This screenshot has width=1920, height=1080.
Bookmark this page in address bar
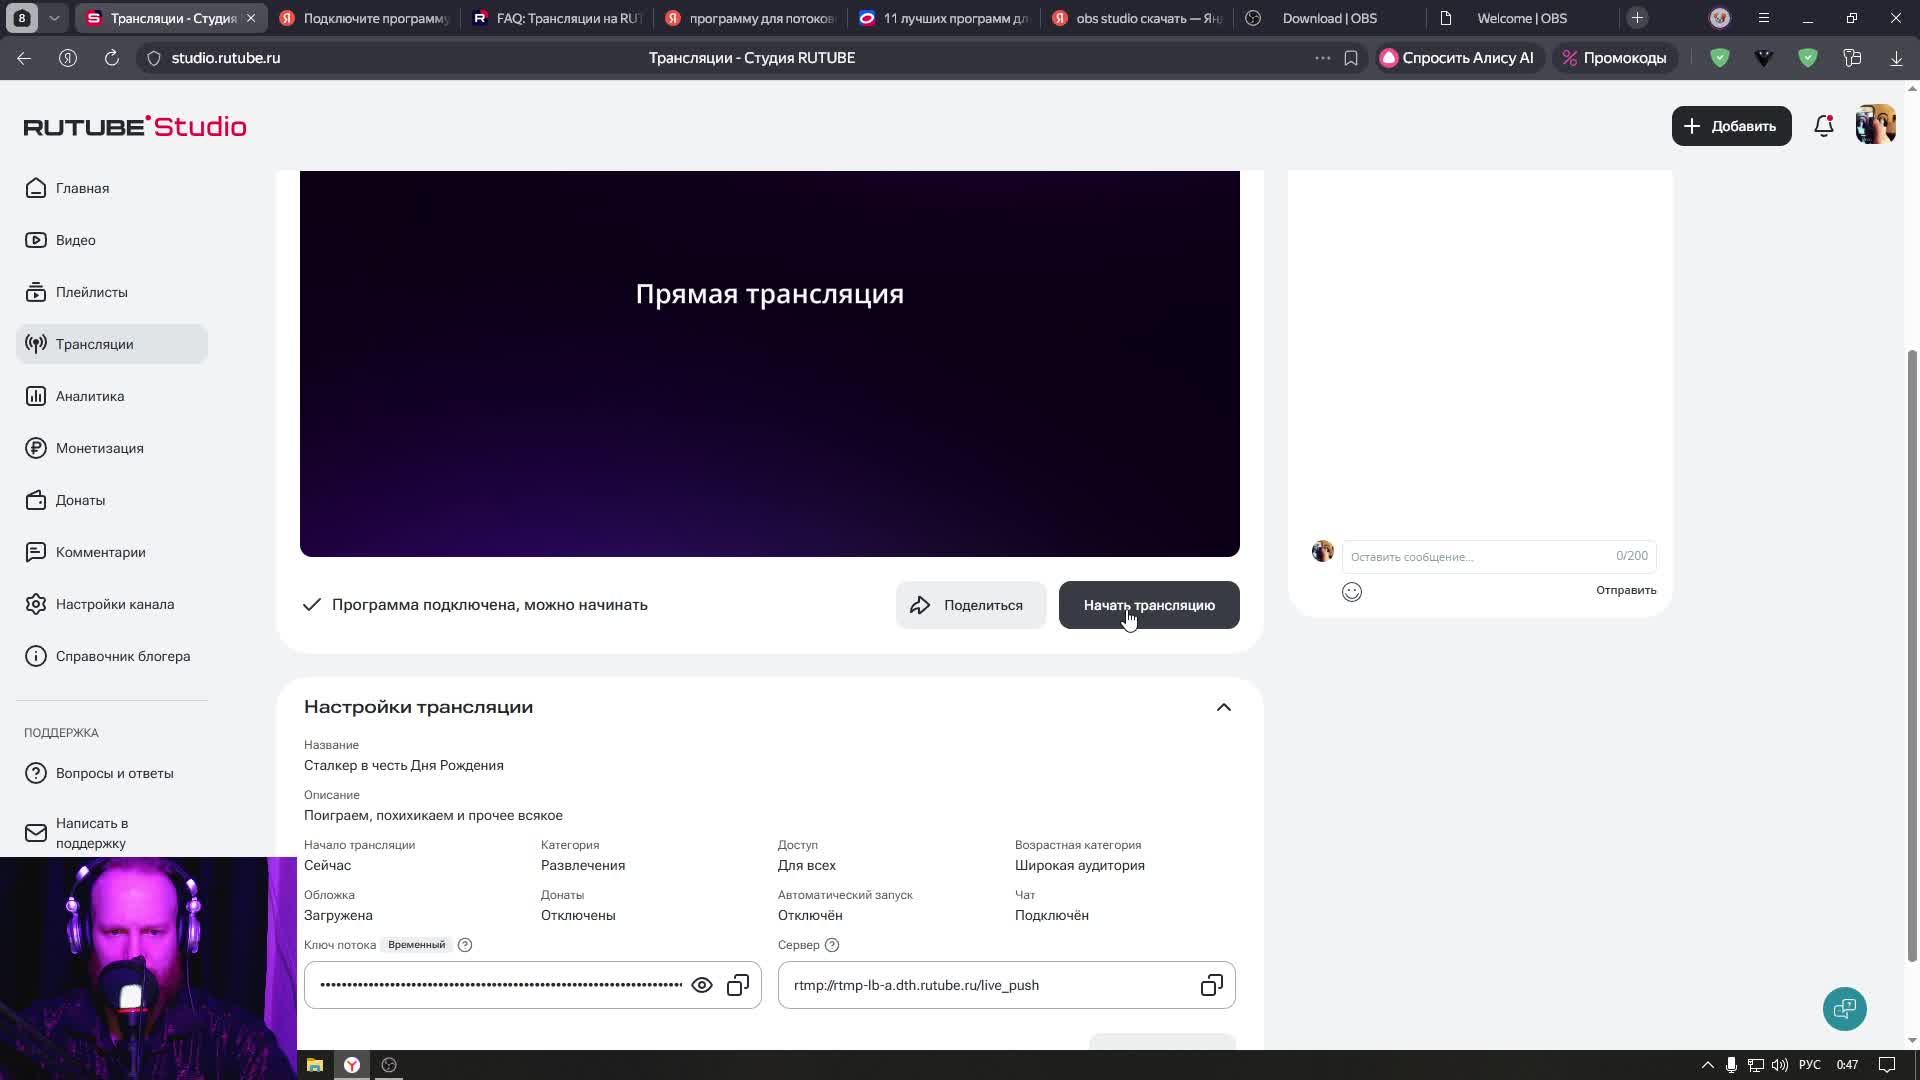1351,58
